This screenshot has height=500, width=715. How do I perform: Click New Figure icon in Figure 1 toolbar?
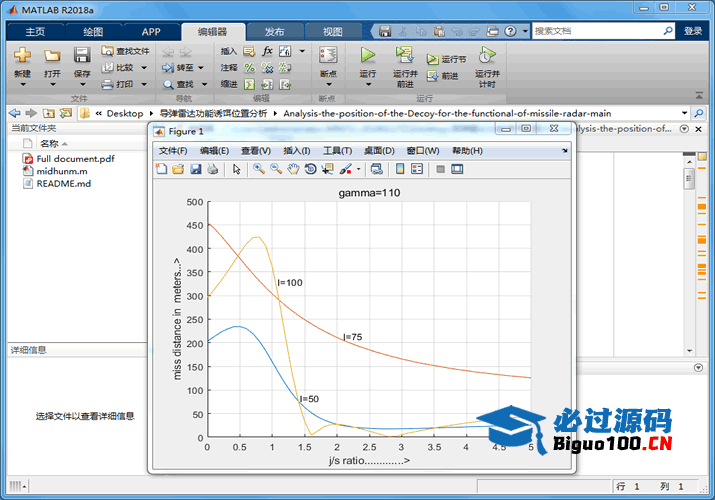pyautogui.click(x=161, y=169)
